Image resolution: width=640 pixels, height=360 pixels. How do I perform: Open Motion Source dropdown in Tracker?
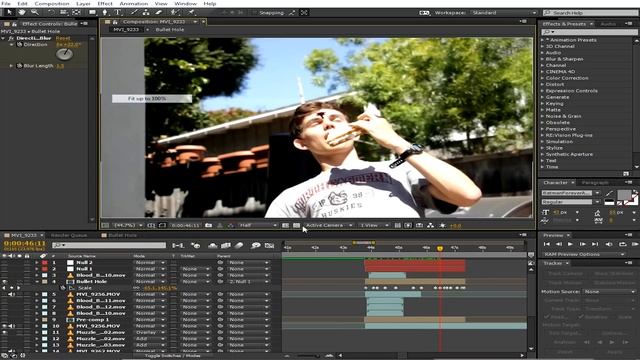(x=609, y=292)
